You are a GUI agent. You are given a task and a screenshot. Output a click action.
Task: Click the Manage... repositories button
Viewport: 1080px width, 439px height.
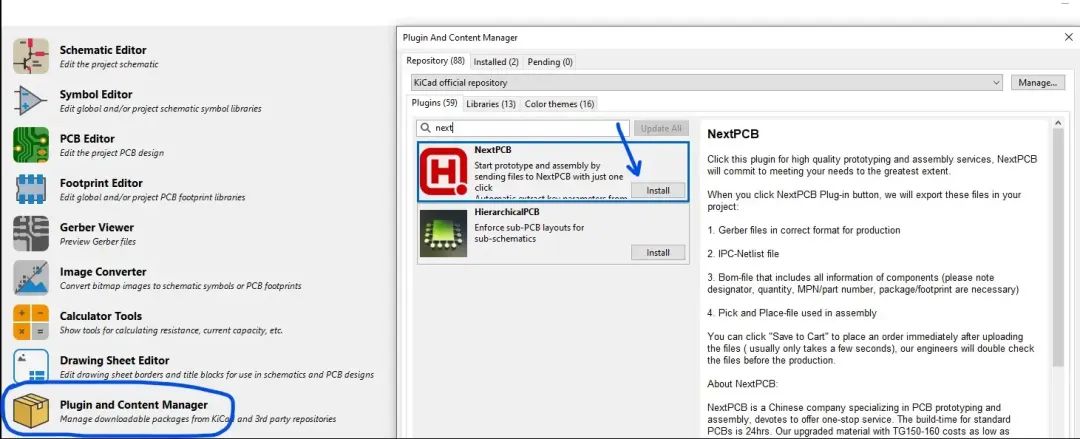pyautogui.click(x=1037, y=82)
